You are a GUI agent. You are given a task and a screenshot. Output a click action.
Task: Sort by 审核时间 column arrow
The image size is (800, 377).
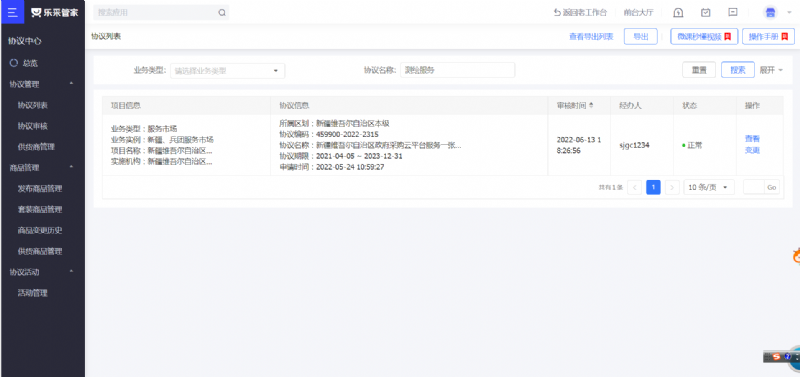coord(591,106)
